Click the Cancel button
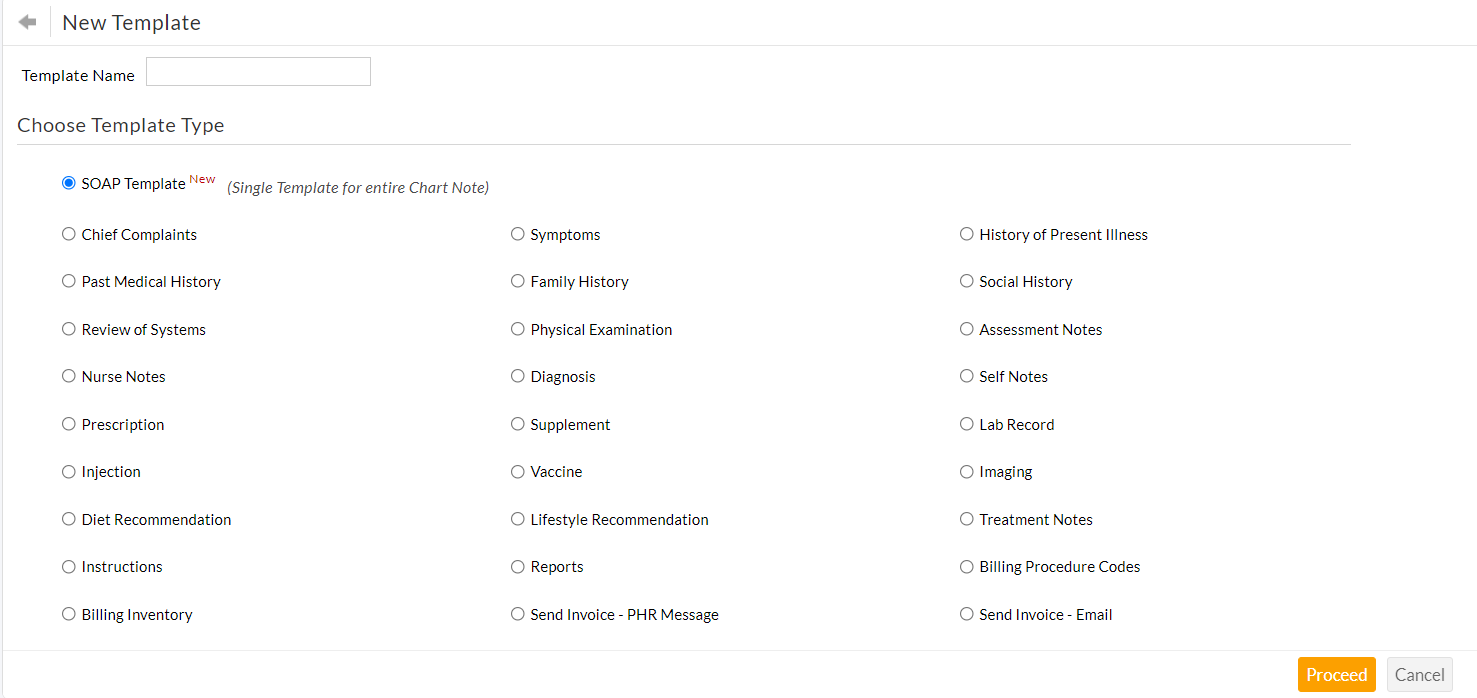This screenshot has height=698, width=1477. tap(1419, 674)
